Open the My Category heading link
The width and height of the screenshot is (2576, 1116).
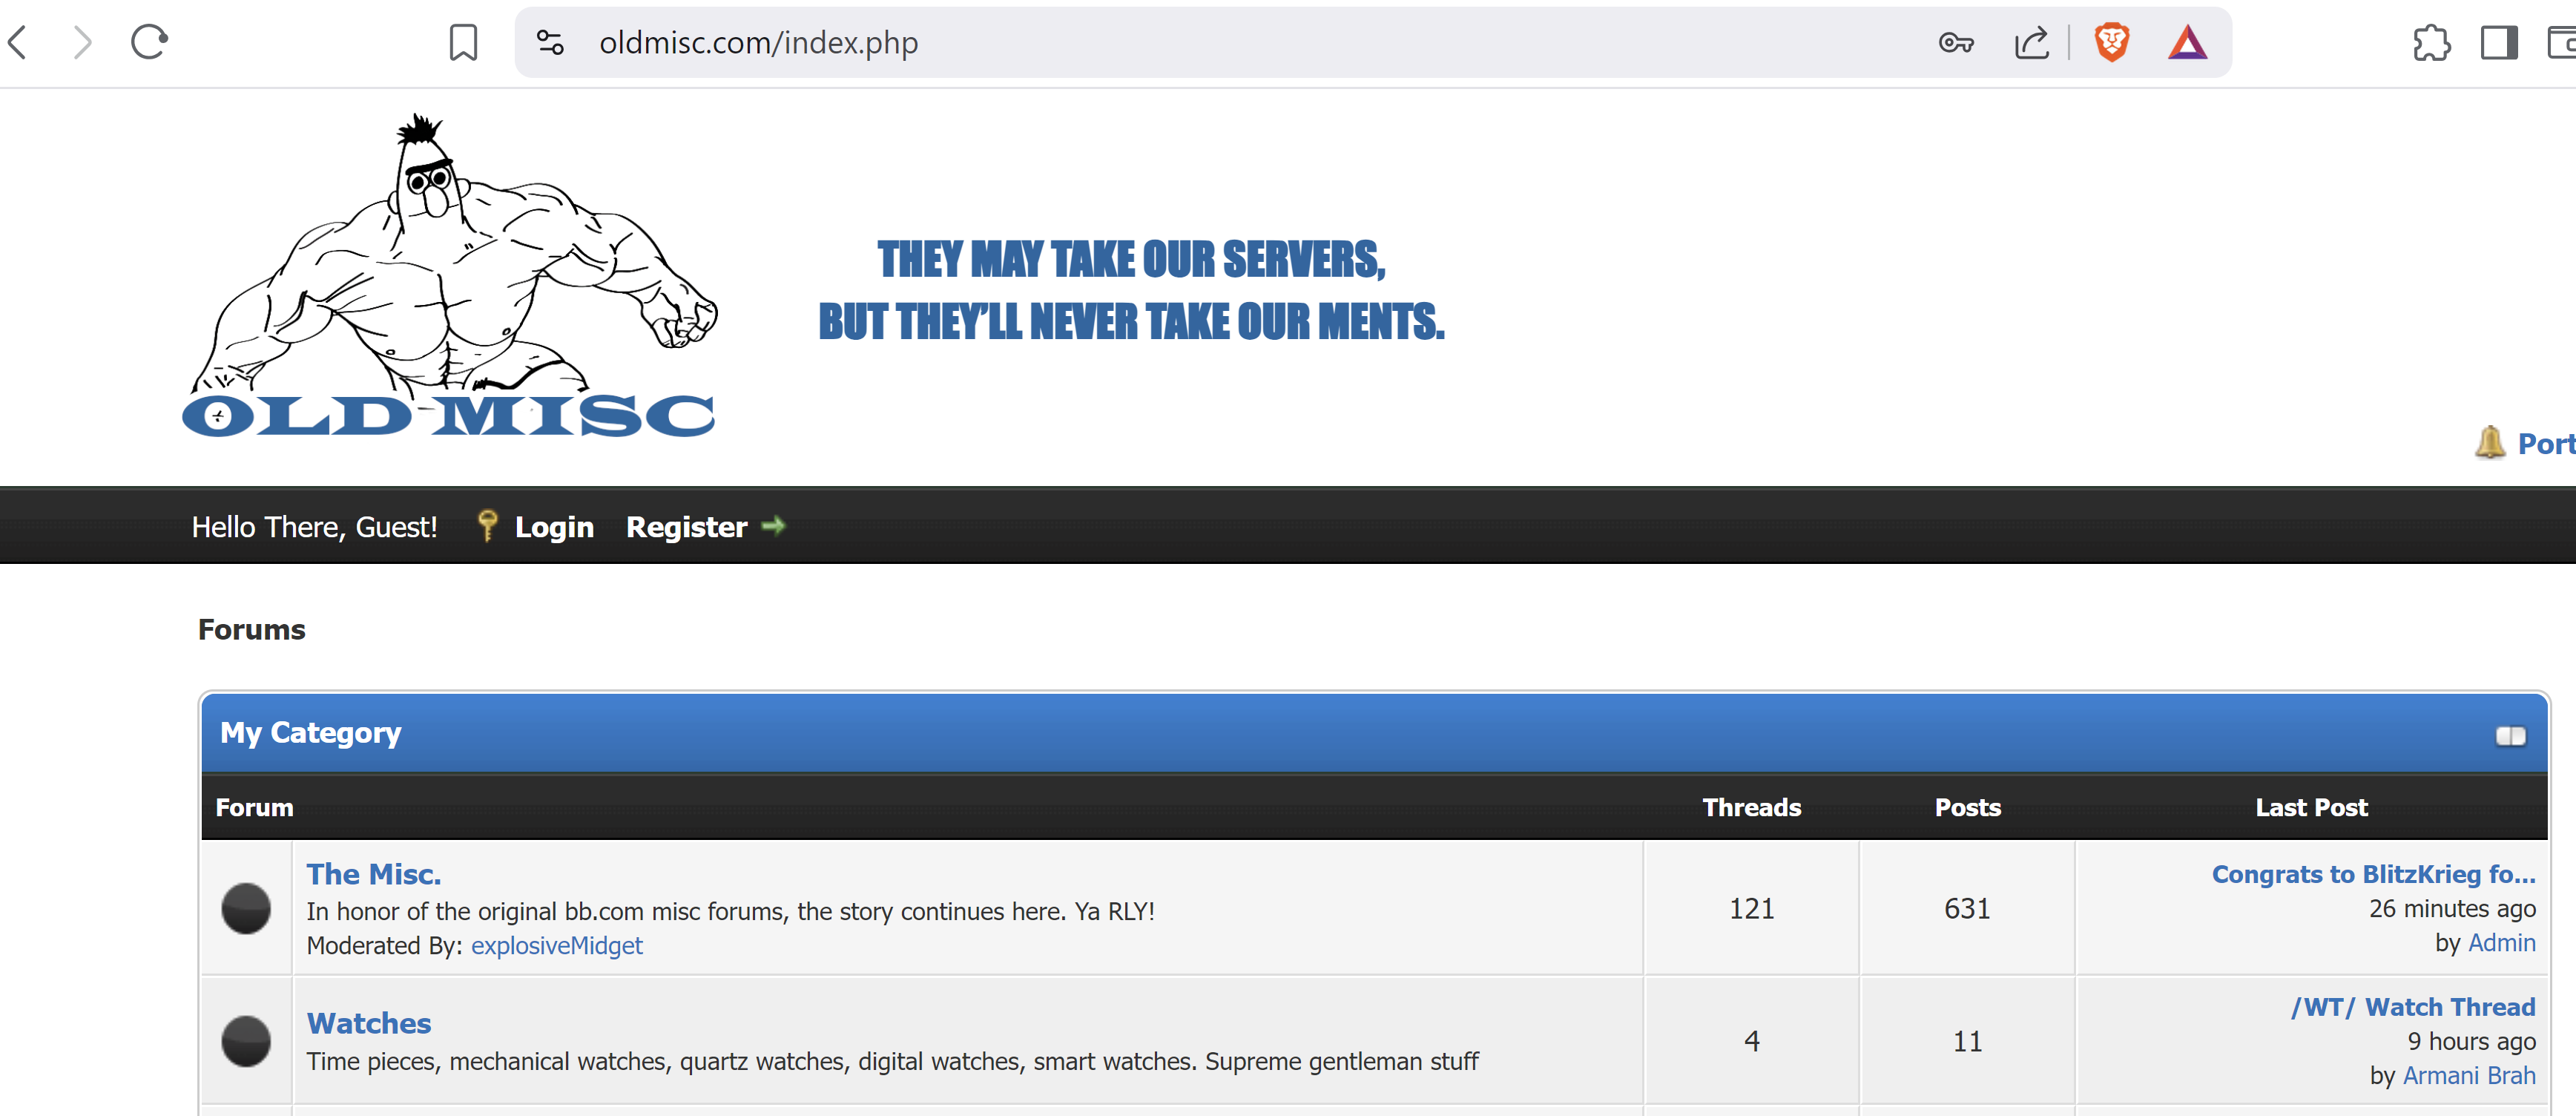coord(310,733)
